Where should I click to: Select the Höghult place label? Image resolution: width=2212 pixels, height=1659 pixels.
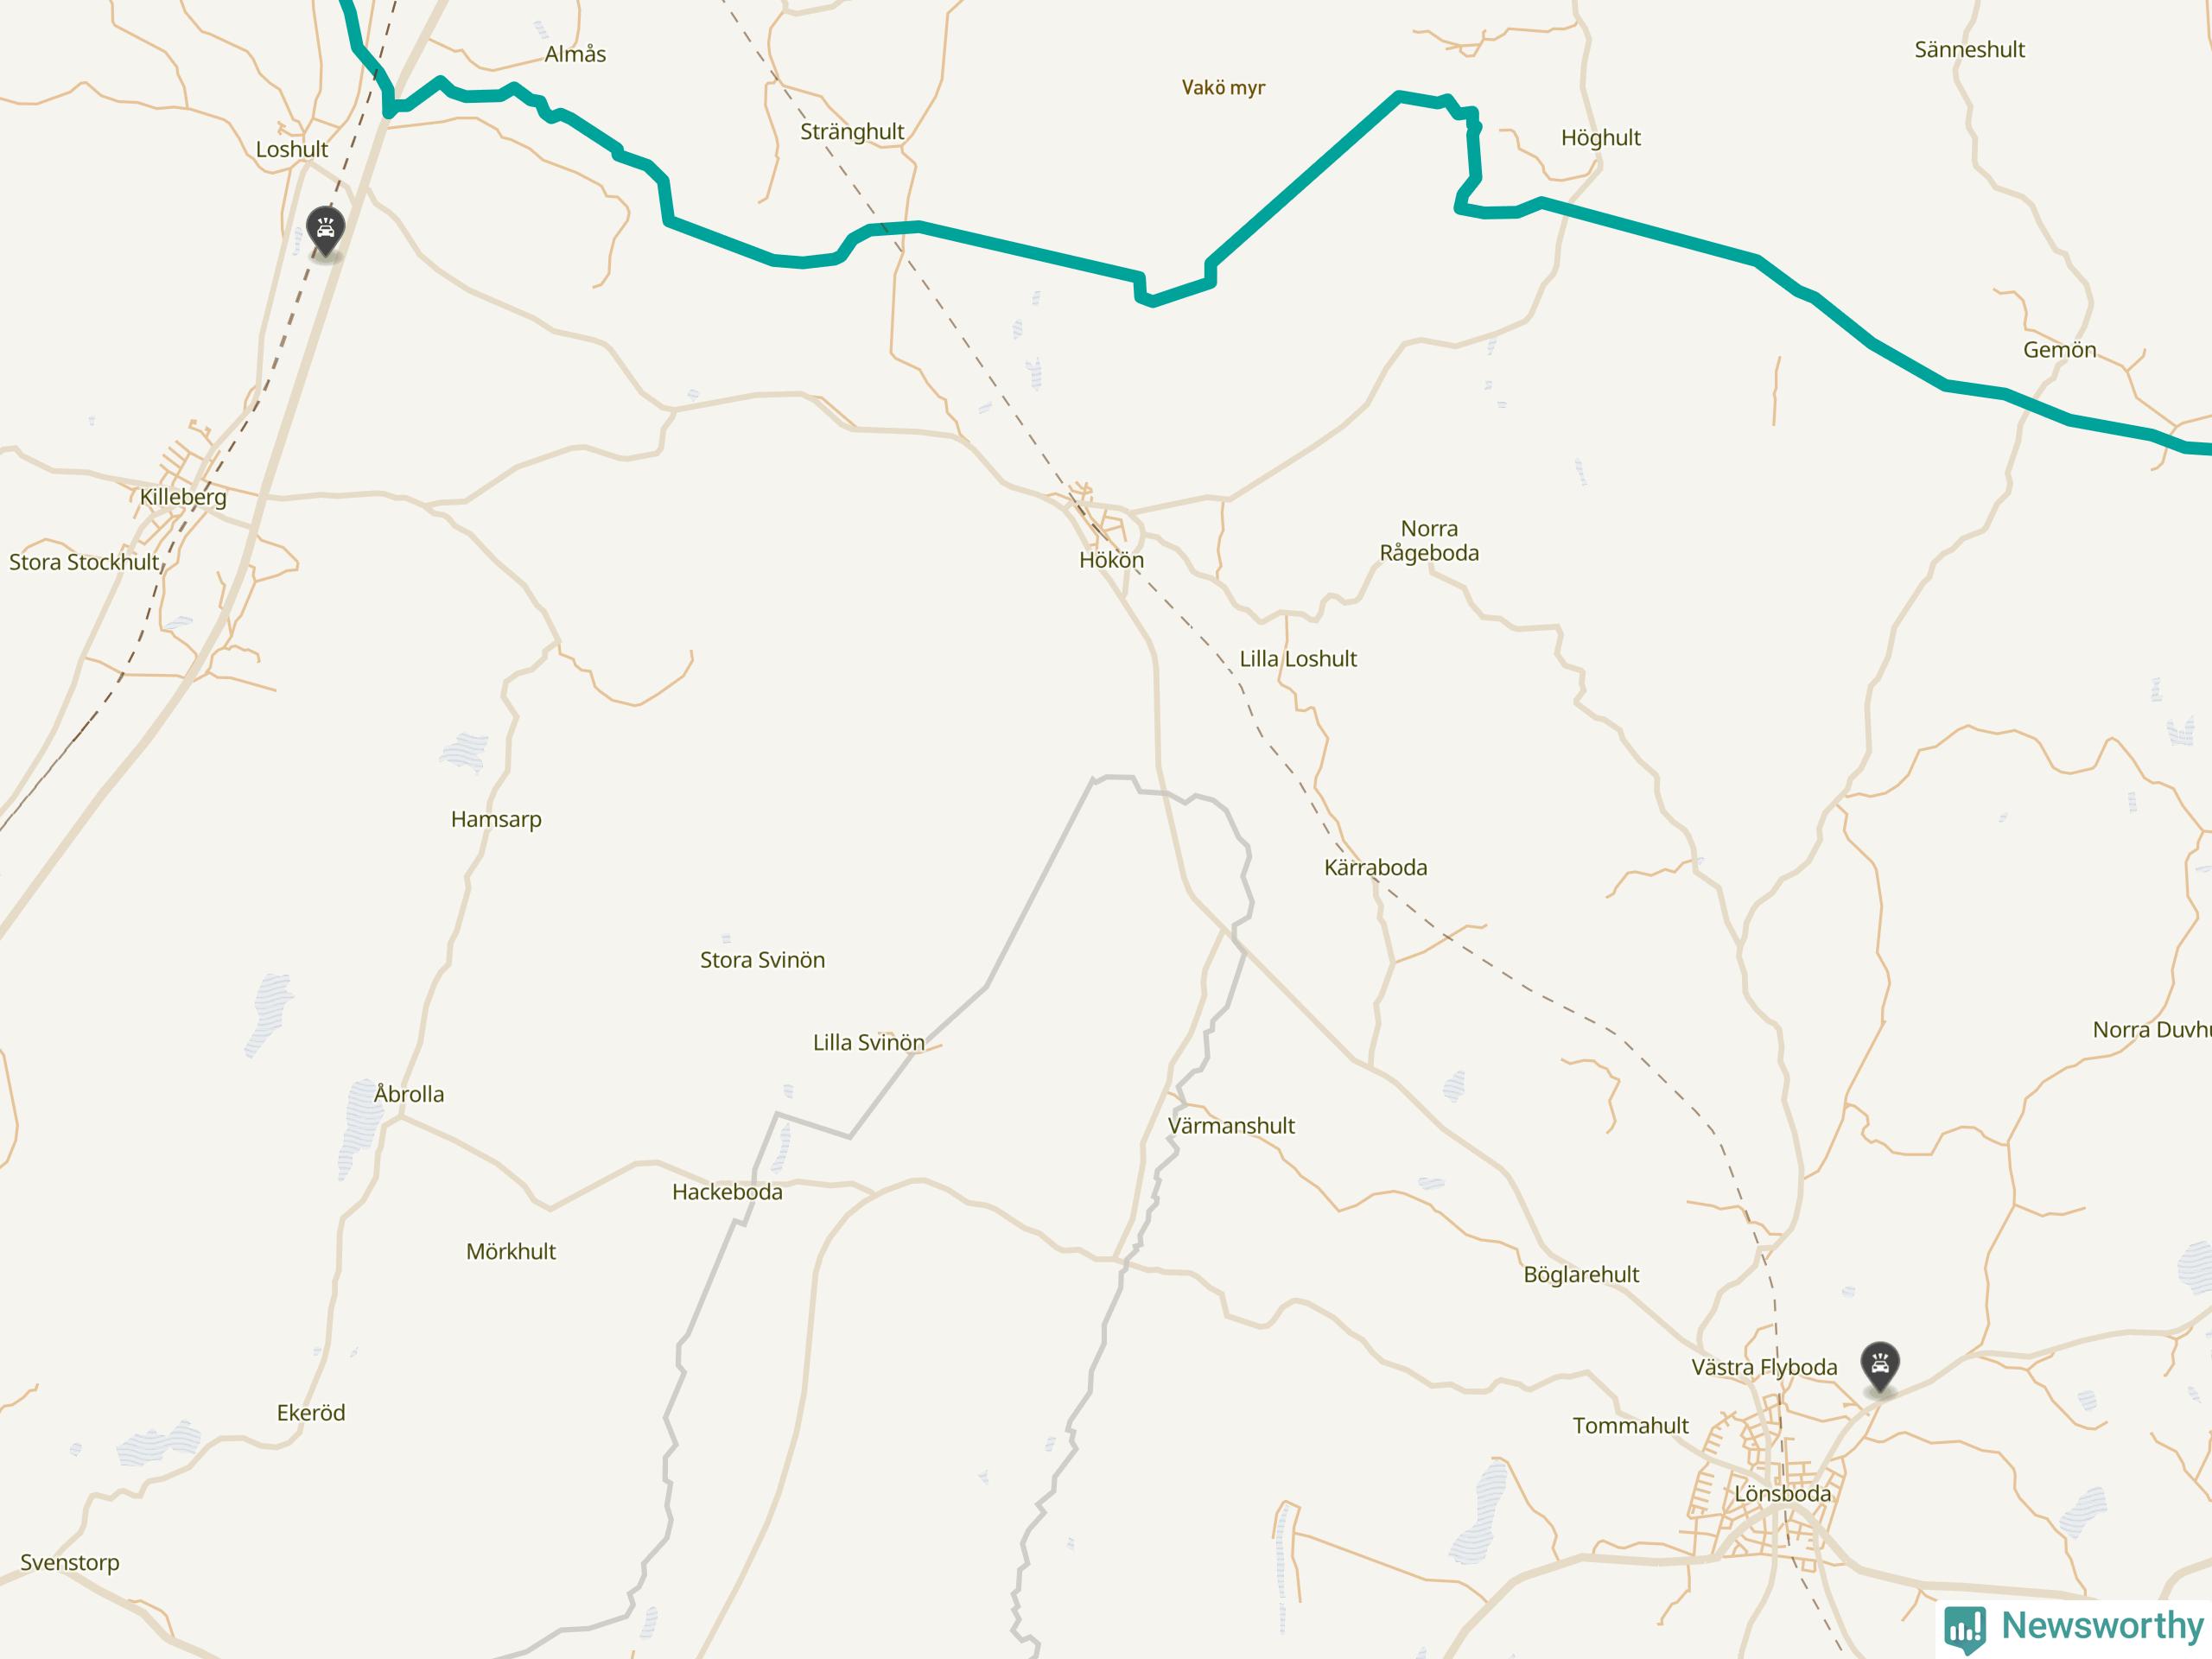pos(1601,138)
